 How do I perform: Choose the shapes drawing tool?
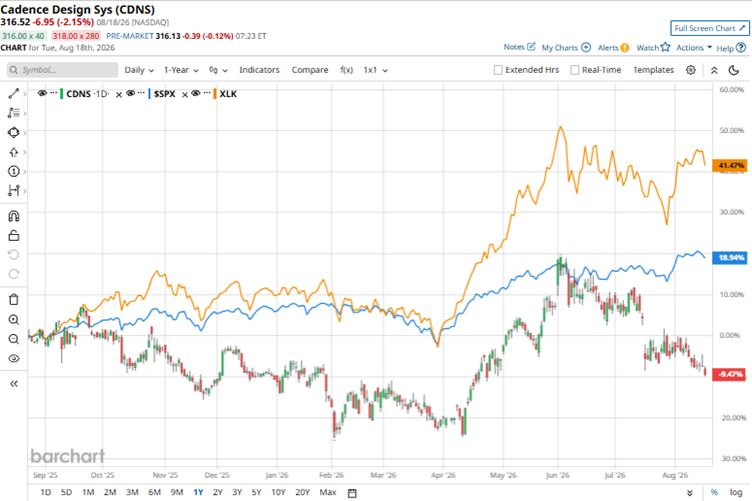tap(13, 132)
